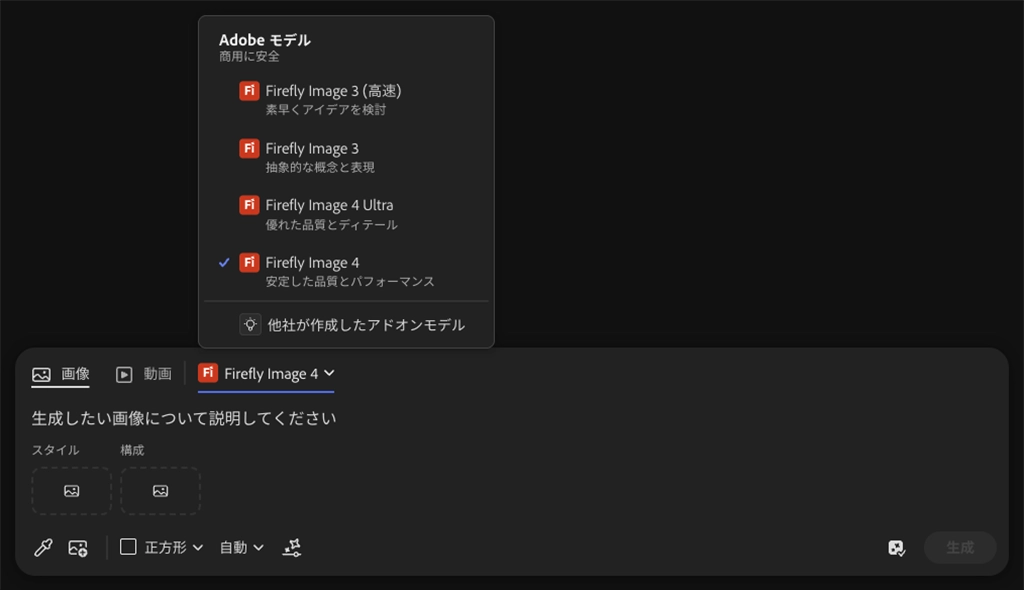The image size is (1024, 590).
Task: Expand the 自動 dropdown
Action: (242, 548)
